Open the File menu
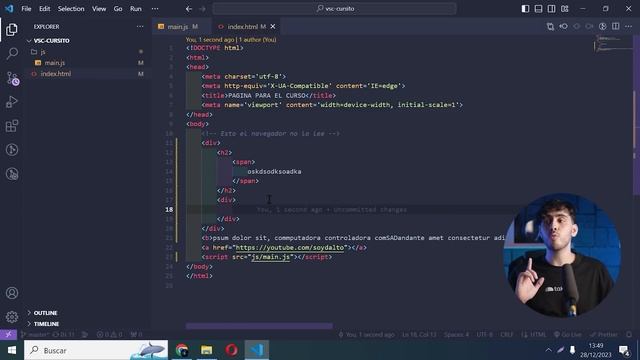The image size is (640, 360). [26, 9]
